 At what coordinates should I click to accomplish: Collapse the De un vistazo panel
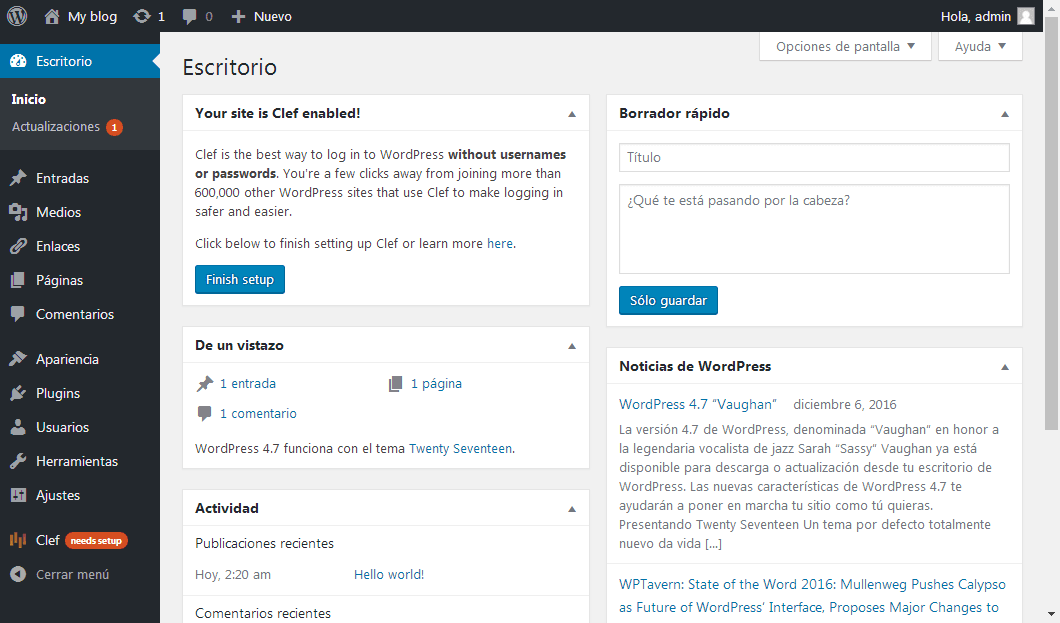point(572,345)
